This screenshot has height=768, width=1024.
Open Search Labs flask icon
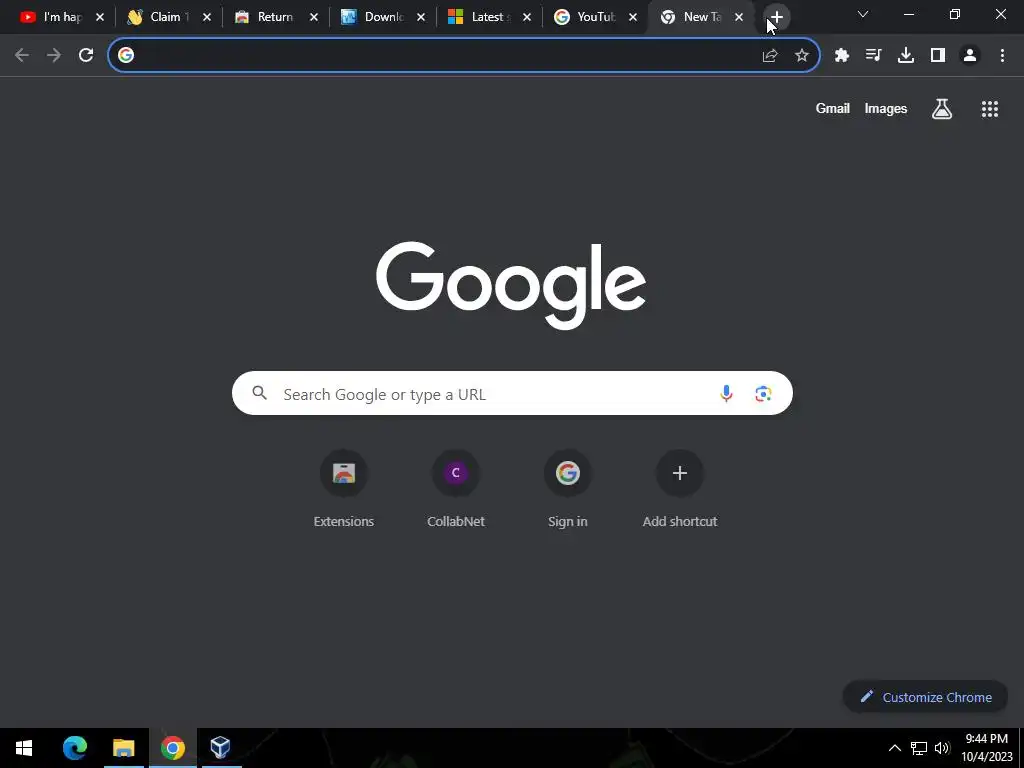tap(942, 109)
